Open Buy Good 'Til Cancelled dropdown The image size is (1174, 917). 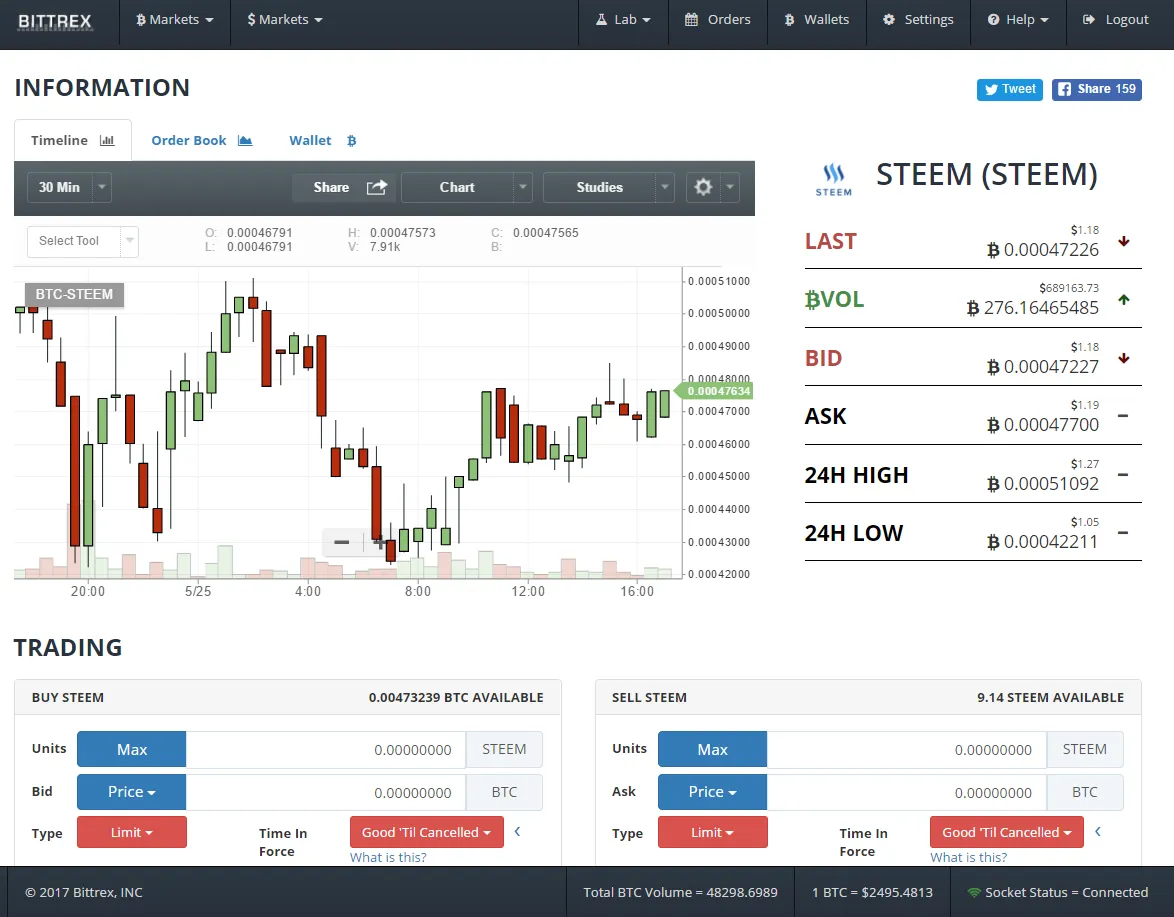click(427, 832)
